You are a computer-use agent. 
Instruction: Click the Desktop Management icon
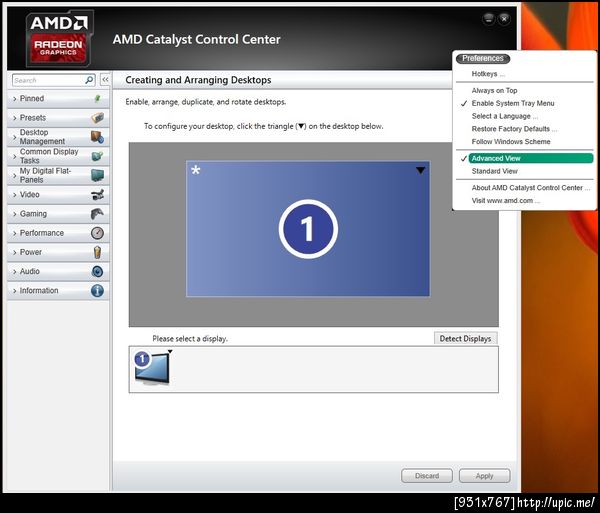pos(97,137)
